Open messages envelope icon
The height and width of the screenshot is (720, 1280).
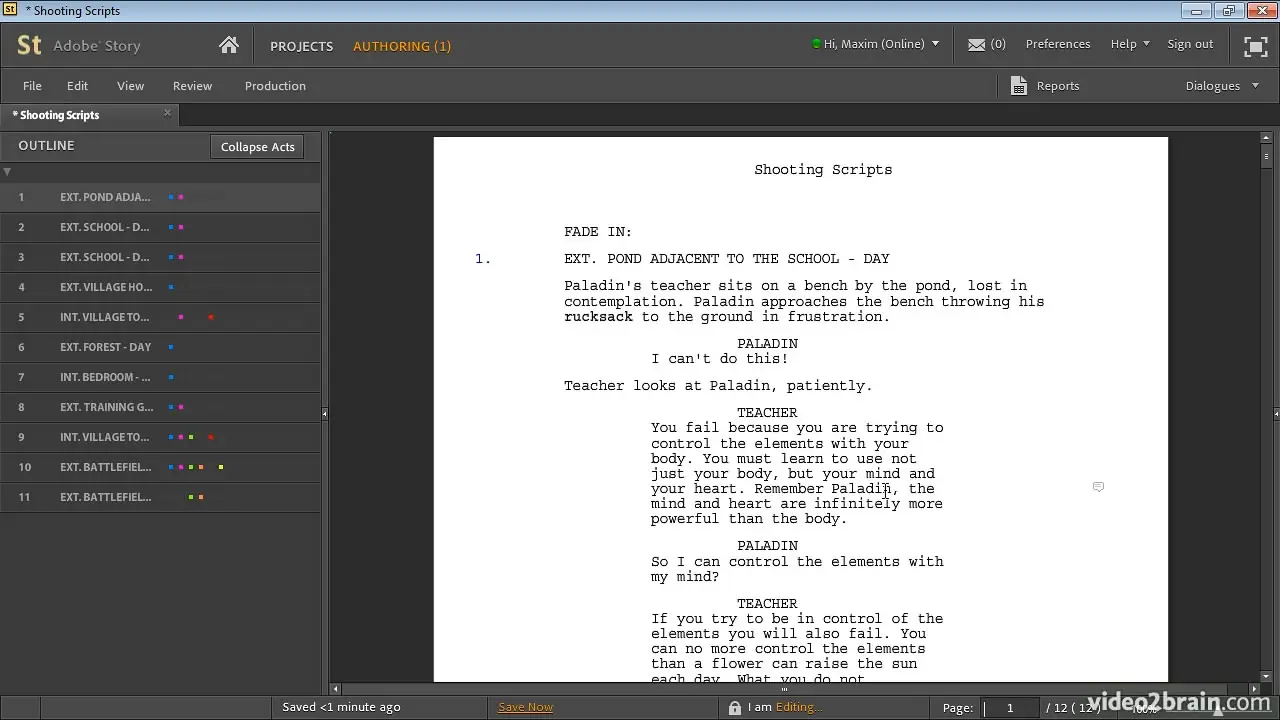click(977, 44)
